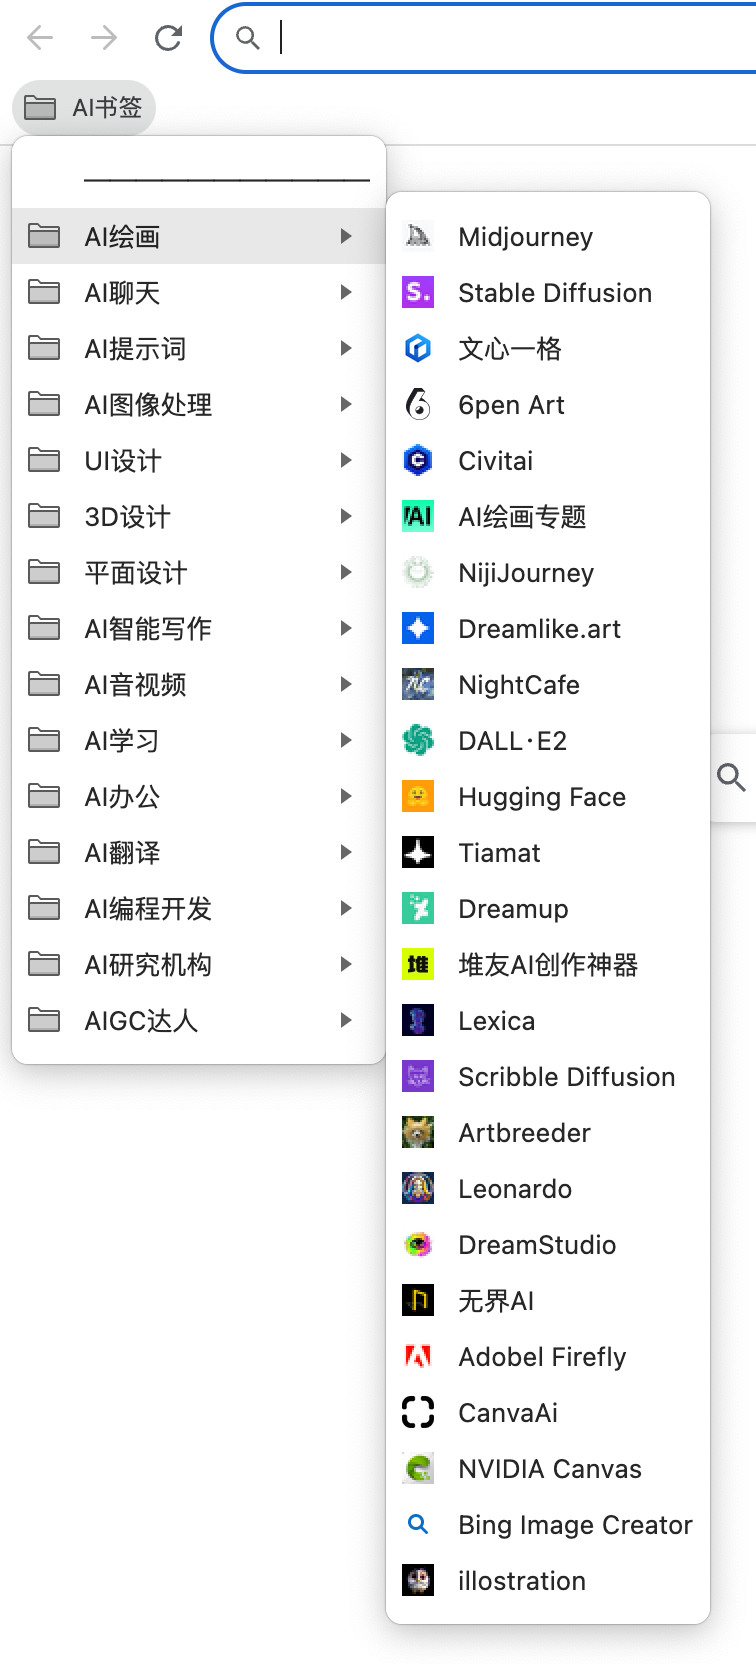
Task: Reload the page with refresh button
Action: (168, 38)
